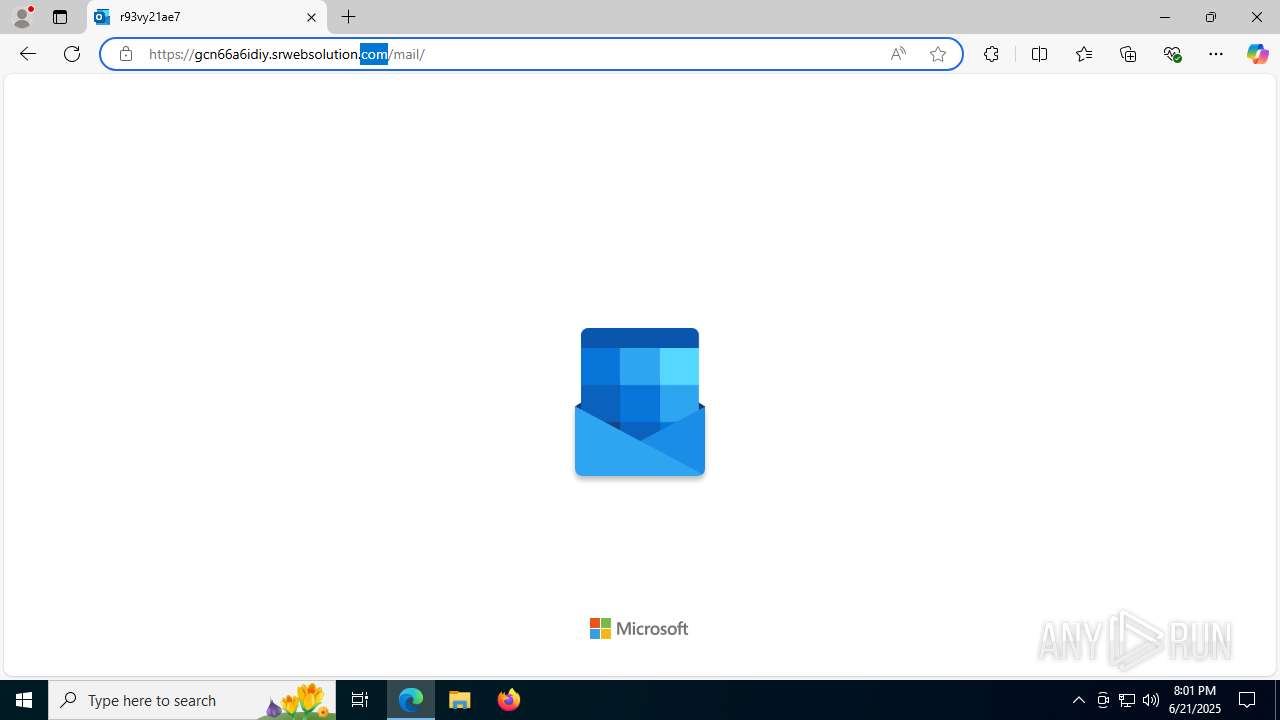
Task: Show hidden system tray icons
Action: click(1078, 700)
